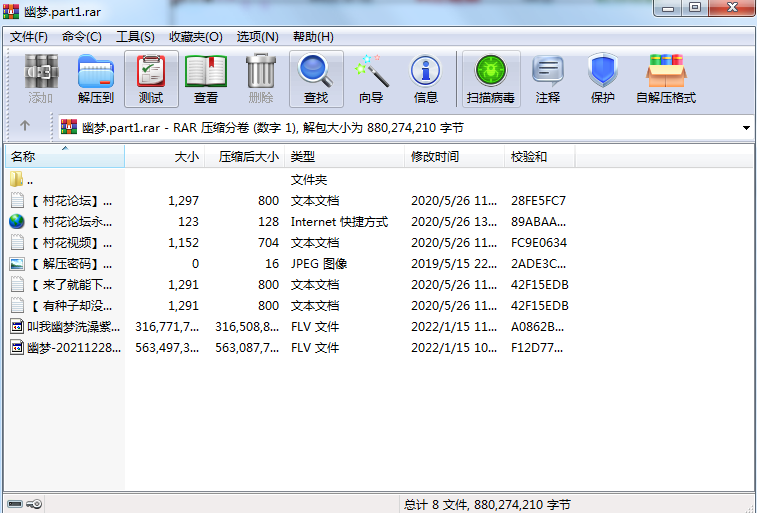Run the Test (测试) archive tool
This screenshot has height=513, width=757.
click(151, 79)
